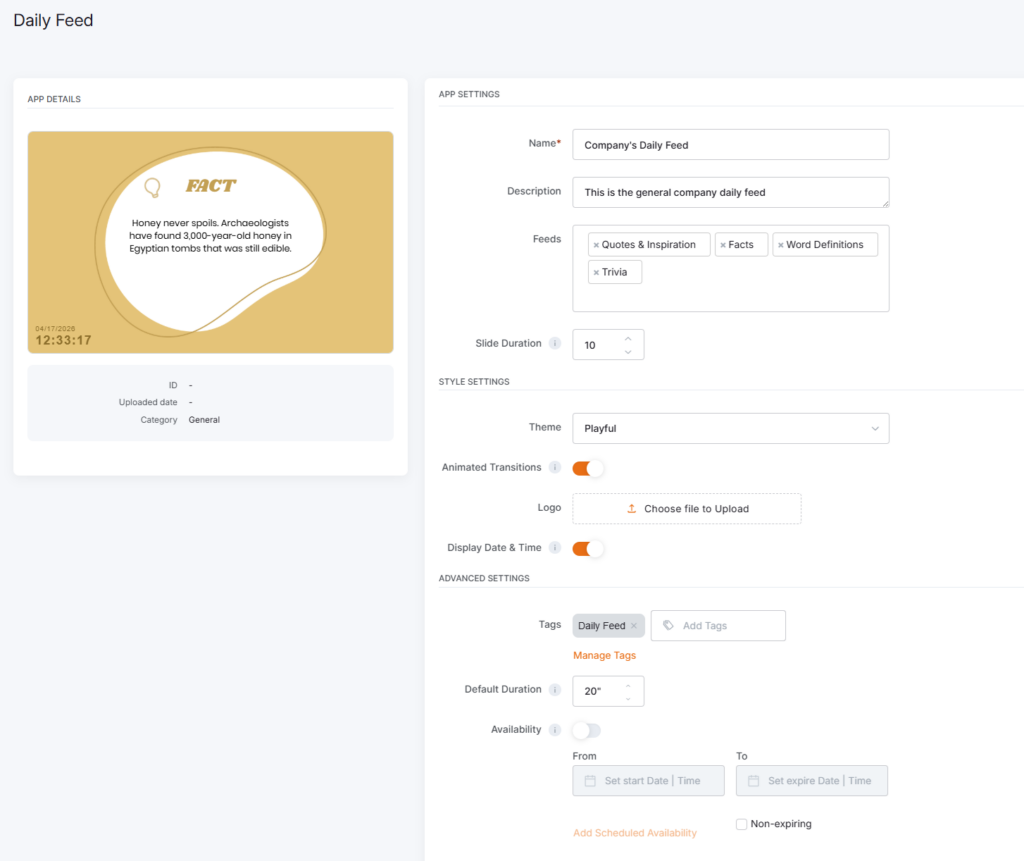Decrease Default Duration with the down arrow

(628, 698)
